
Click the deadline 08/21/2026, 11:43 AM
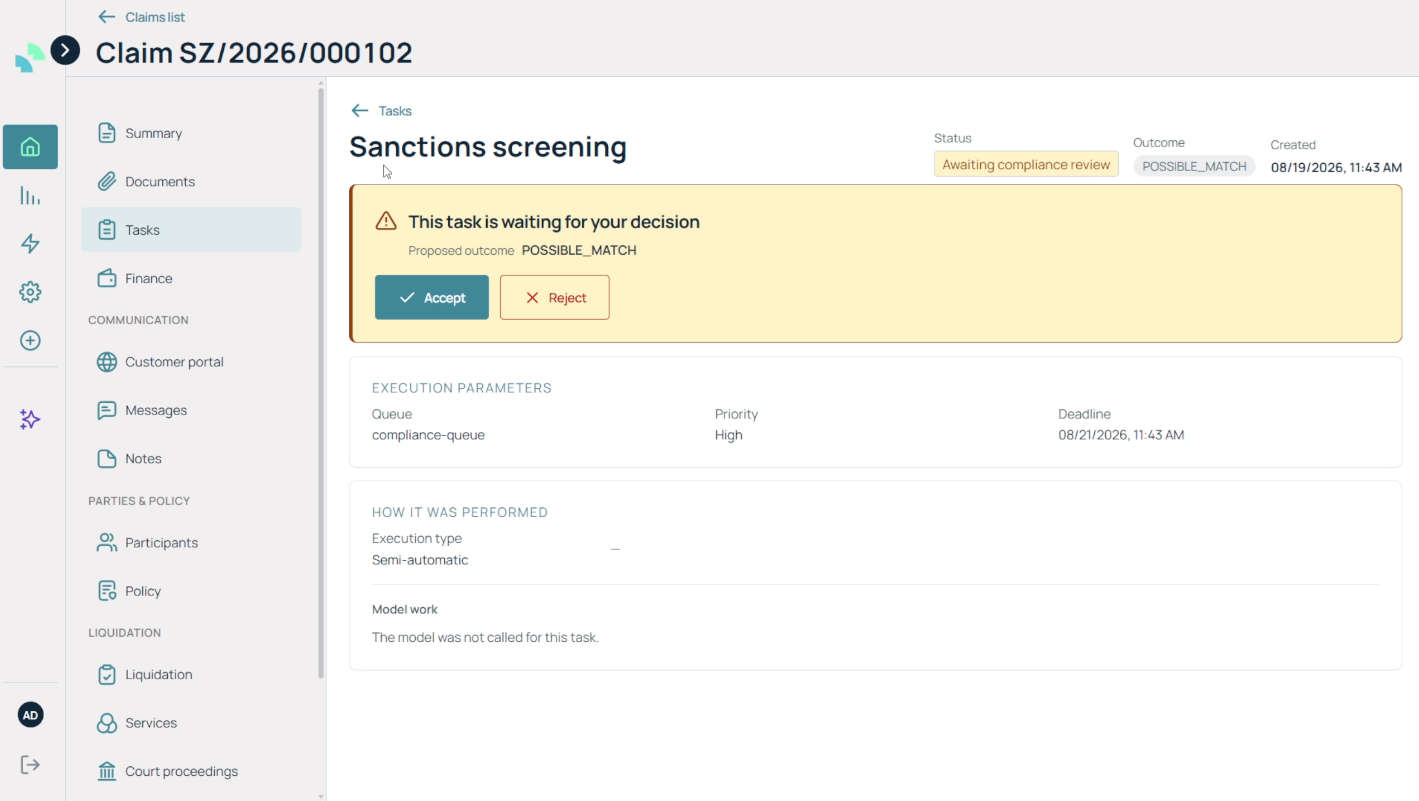point(1121,435)
